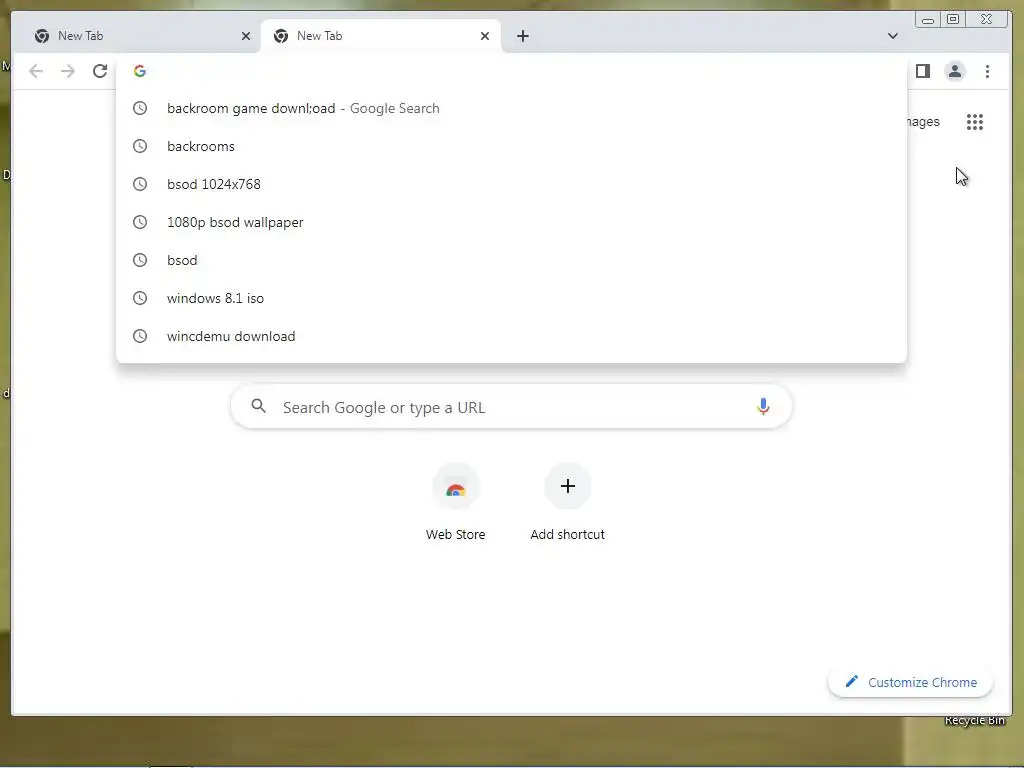Screen dimensions: 1024x768
Task: Open the Recycle Bin on the desktop
Action: click(x=974, y=720)
